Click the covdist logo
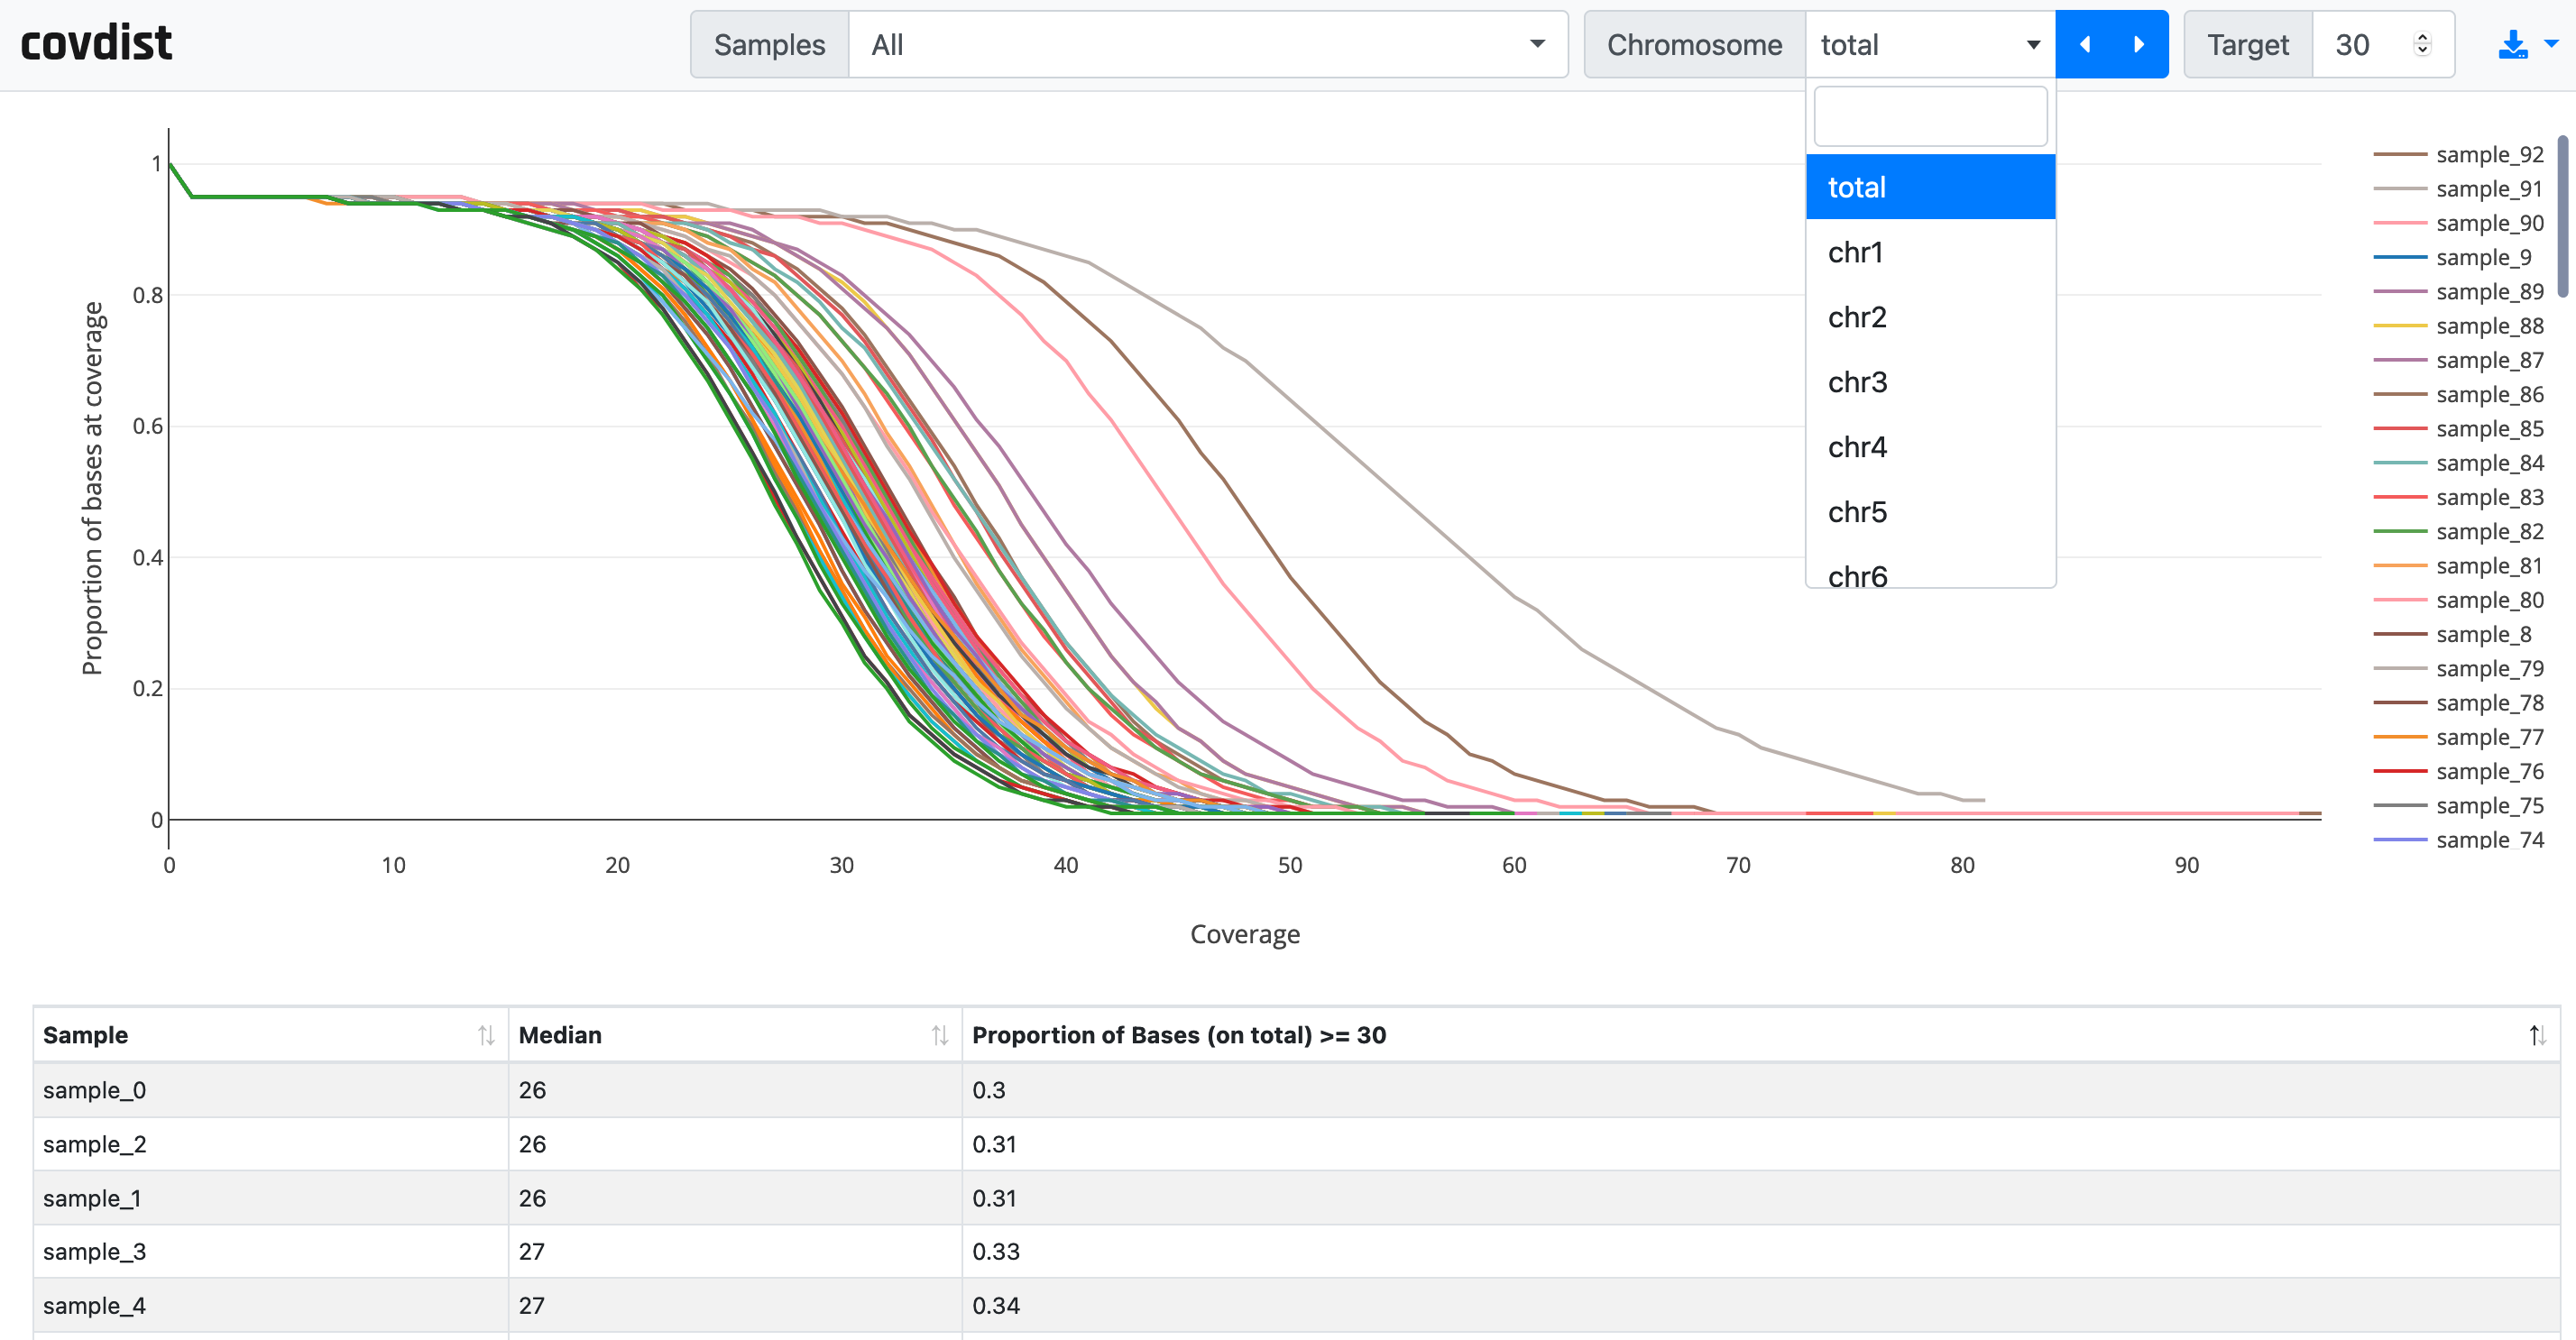Screen dimensions: 2576x1340 96,41
